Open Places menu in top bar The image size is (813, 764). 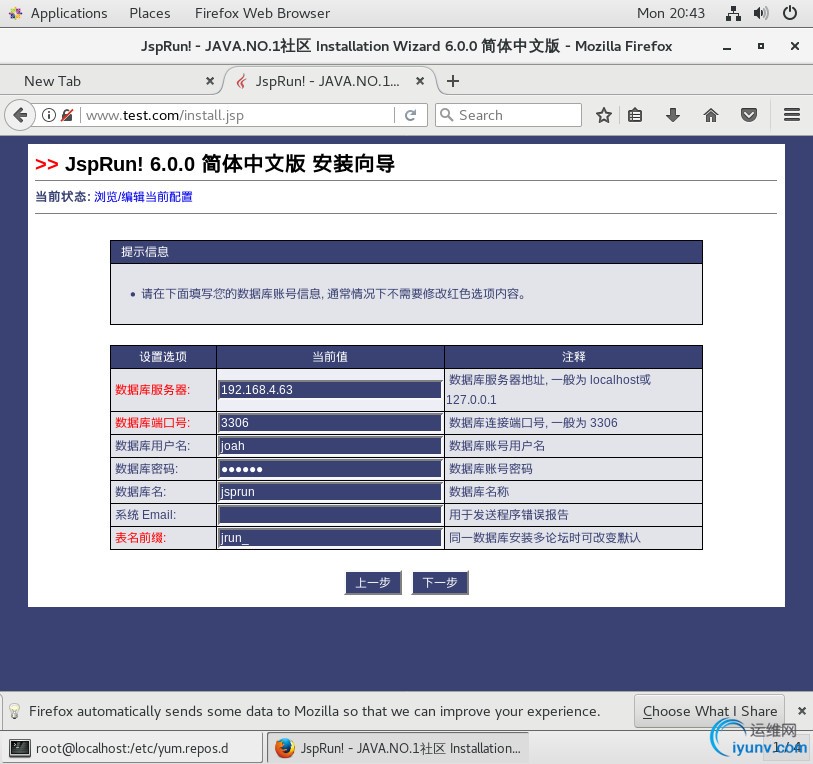pyautogui.click(x=150, y=13)
